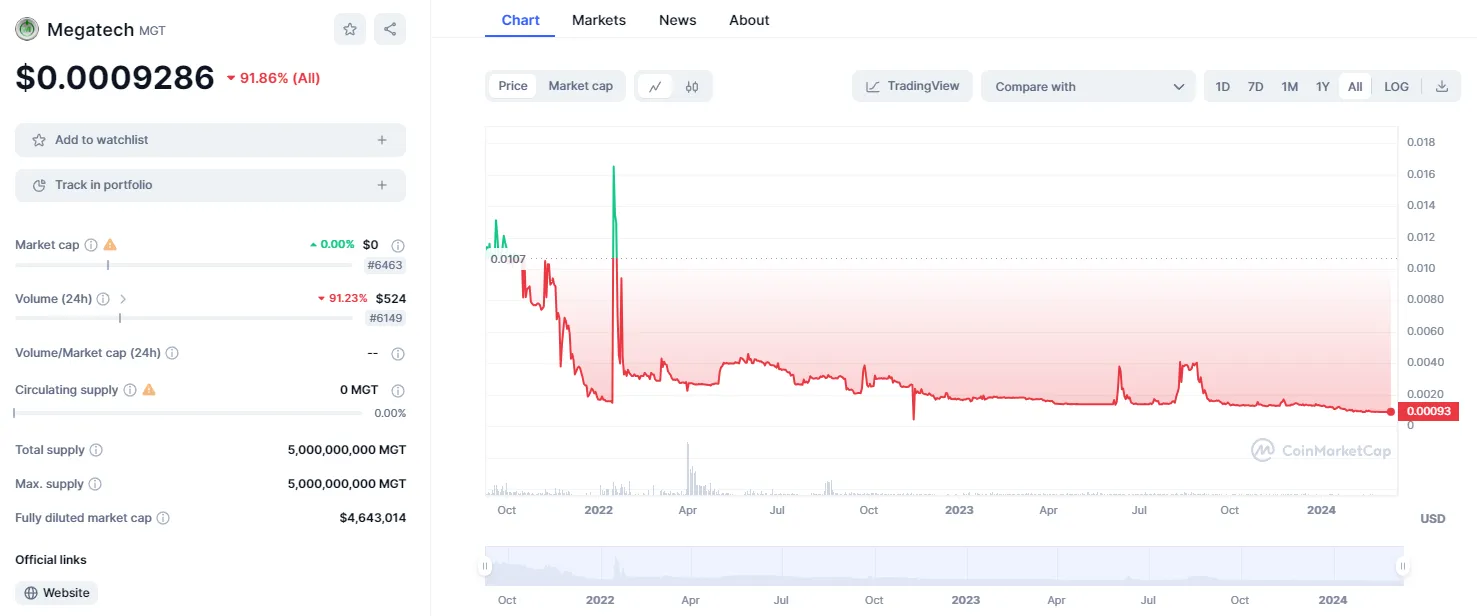Viewport: 1477px width, 616px height.
Task: Open info icon beside the $524 volume value
Action: click(398, 299)
